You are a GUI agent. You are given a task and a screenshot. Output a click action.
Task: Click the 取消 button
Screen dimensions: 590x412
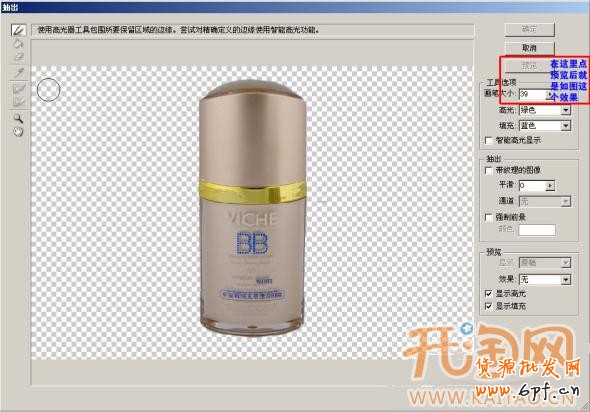pyautogui.click(x=529, y=48)
